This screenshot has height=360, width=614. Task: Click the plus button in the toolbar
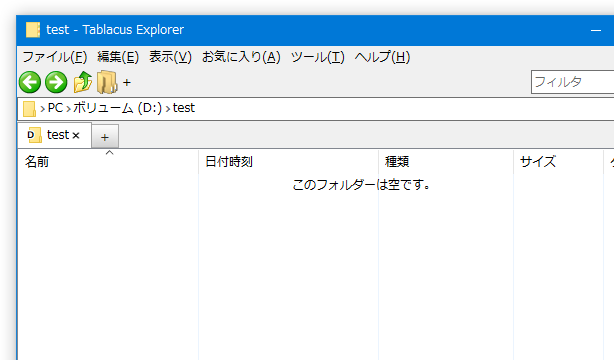tap(126, 82)
